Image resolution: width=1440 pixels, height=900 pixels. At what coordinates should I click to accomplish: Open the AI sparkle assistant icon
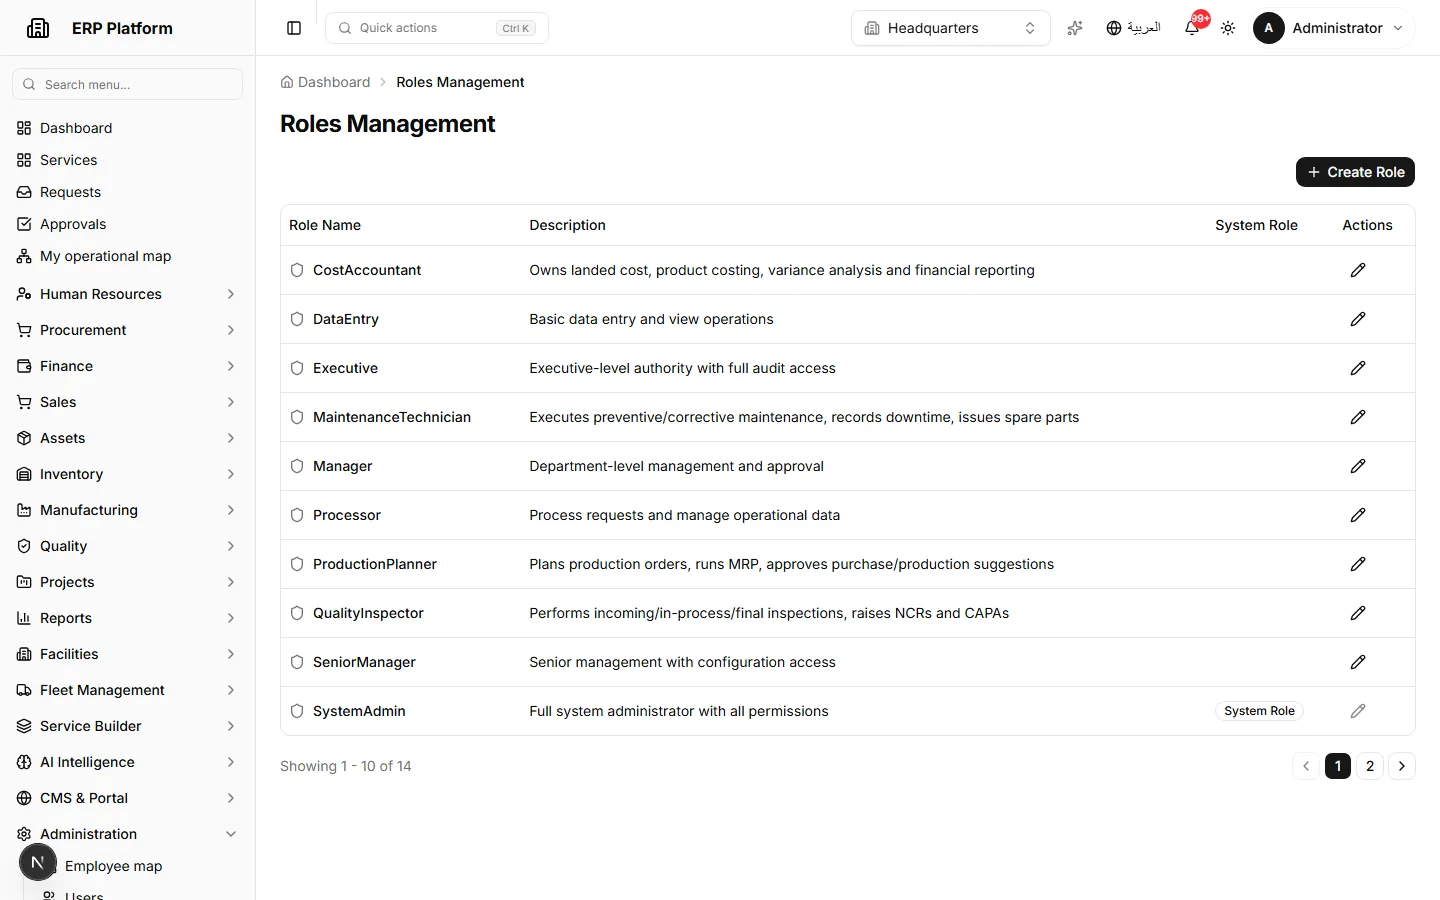pyautogui.click(x=1075, y=28)
